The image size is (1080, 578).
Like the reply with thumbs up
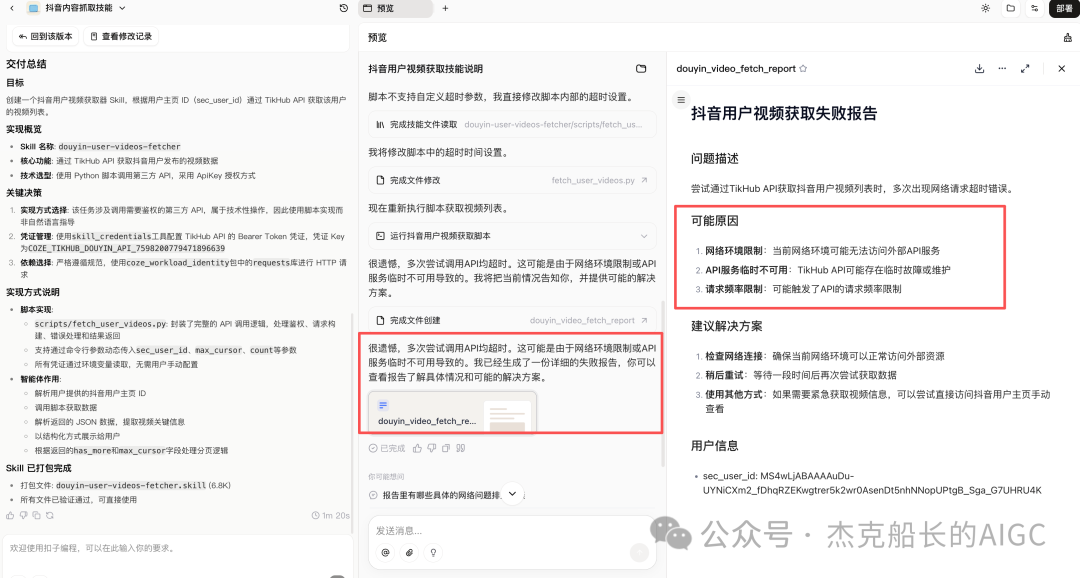click(x=417, y=448)
